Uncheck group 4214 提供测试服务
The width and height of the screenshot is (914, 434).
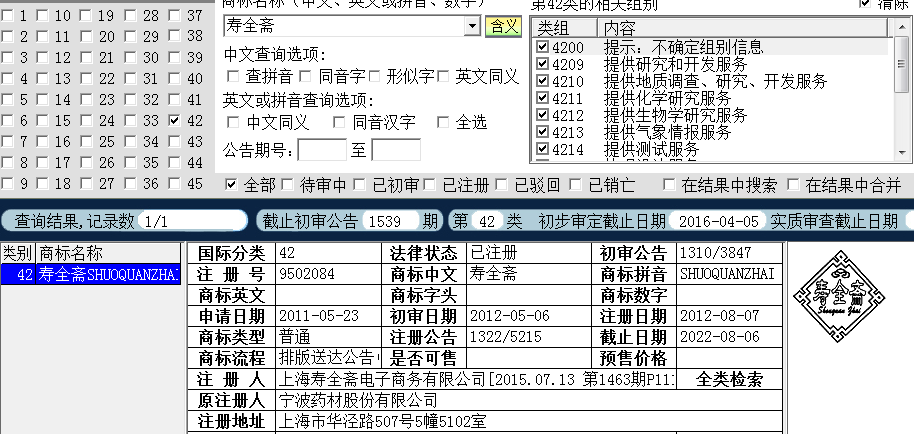point(543,149)
